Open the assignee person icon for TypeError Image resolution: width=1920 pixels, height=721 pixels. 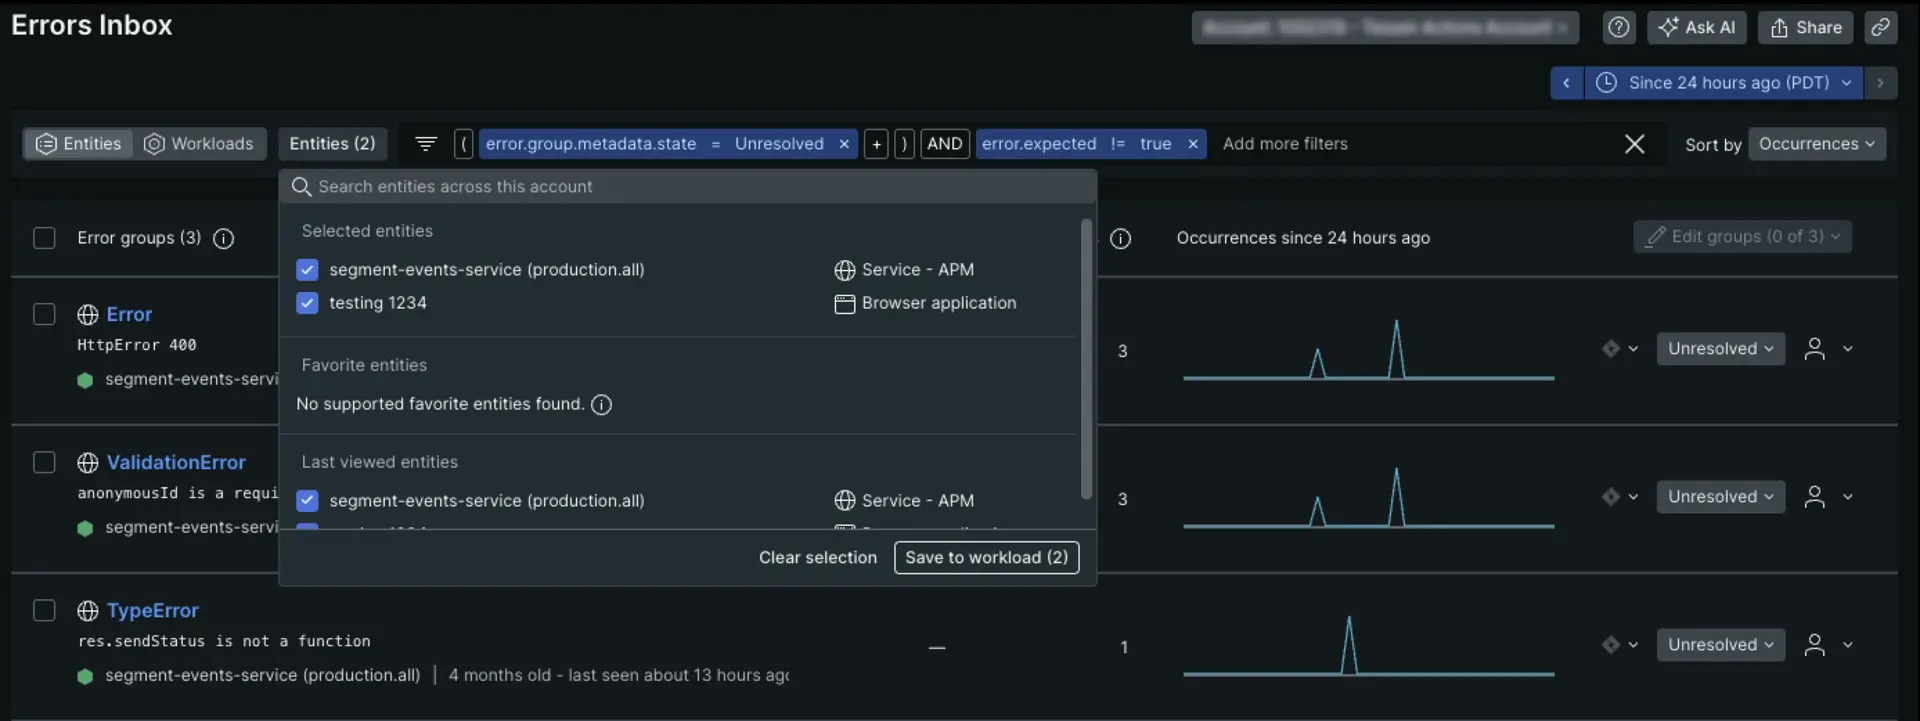point(1814,645)
